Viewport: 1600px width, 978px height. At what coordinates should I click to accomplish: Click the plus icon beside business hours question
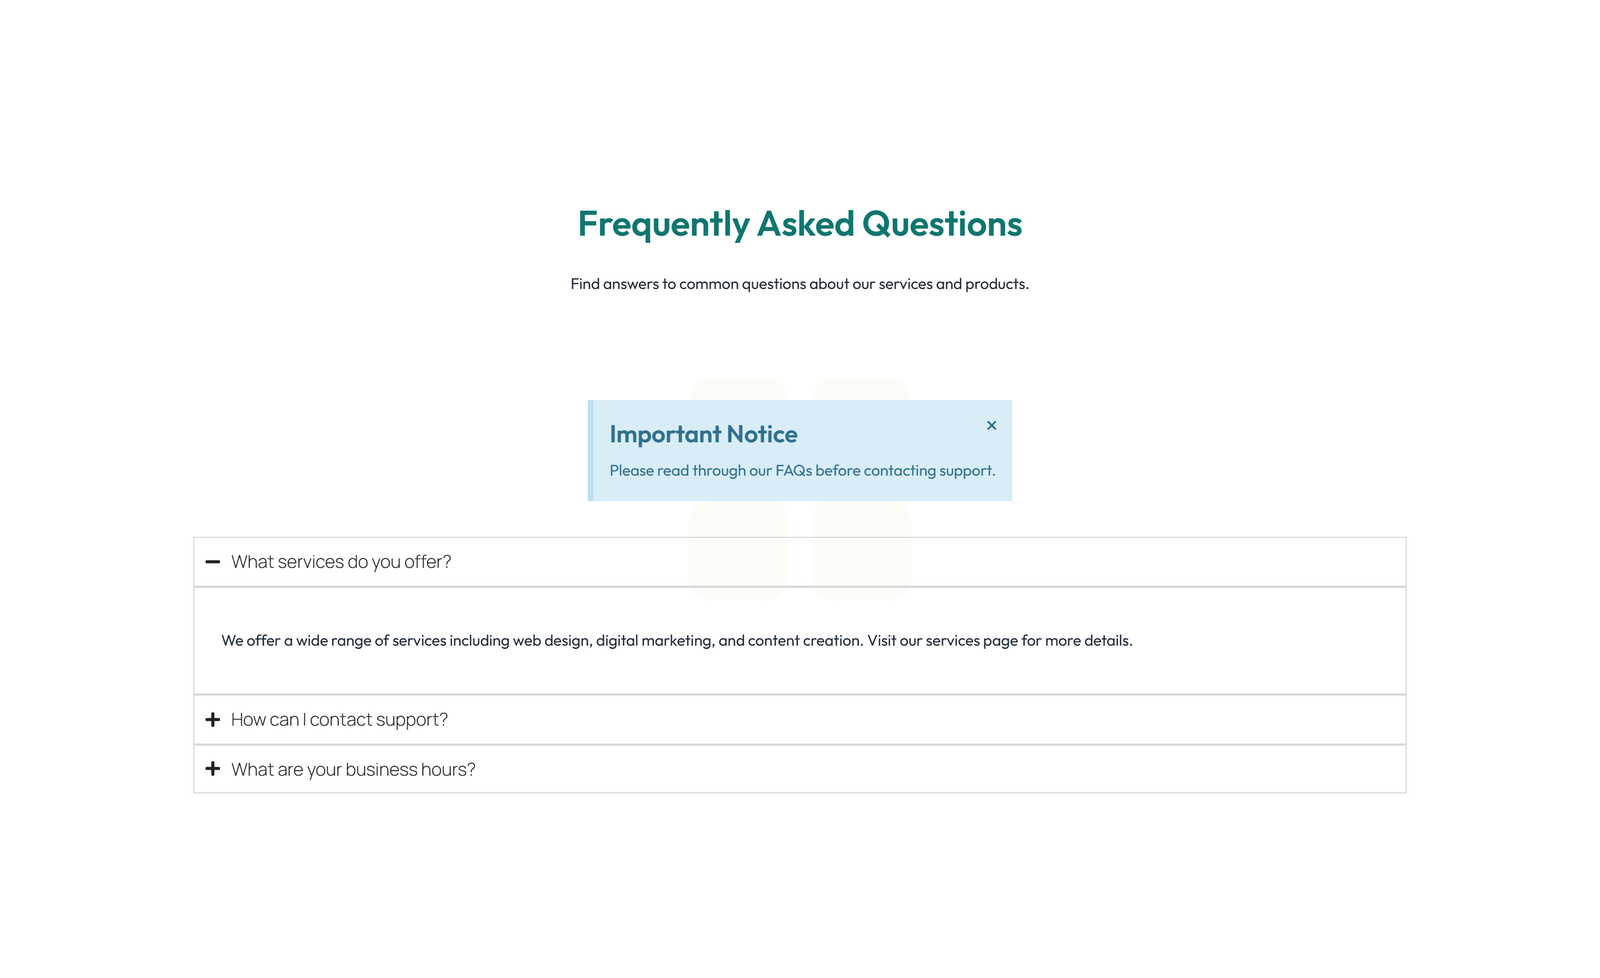(x=213, y=768)
